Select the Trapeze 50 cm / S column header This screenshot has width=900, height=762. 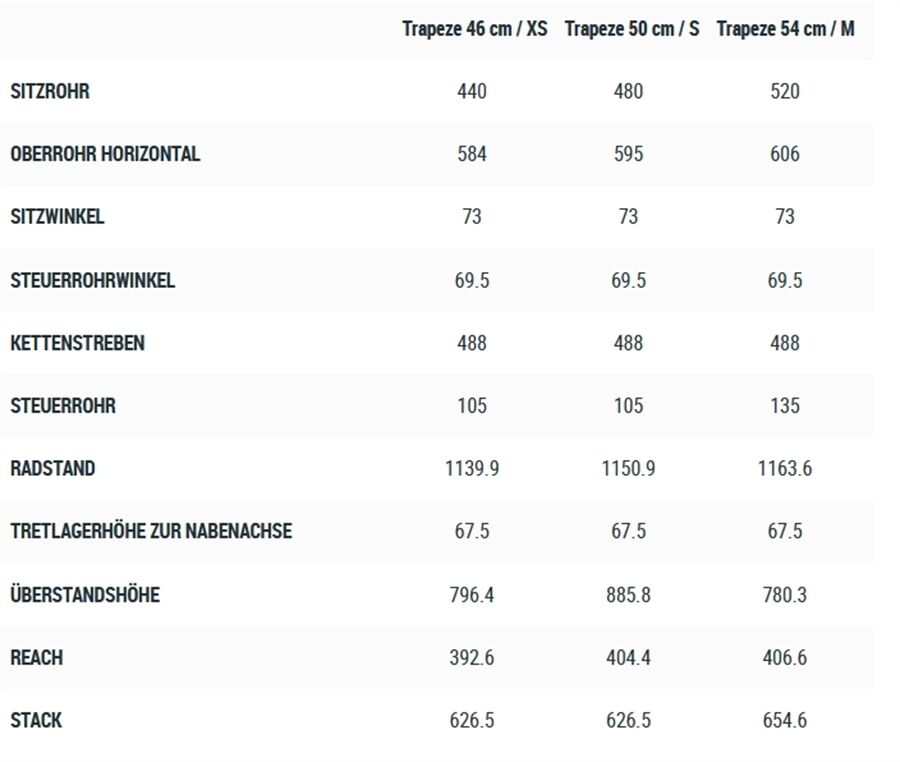(x=632, y=29)
